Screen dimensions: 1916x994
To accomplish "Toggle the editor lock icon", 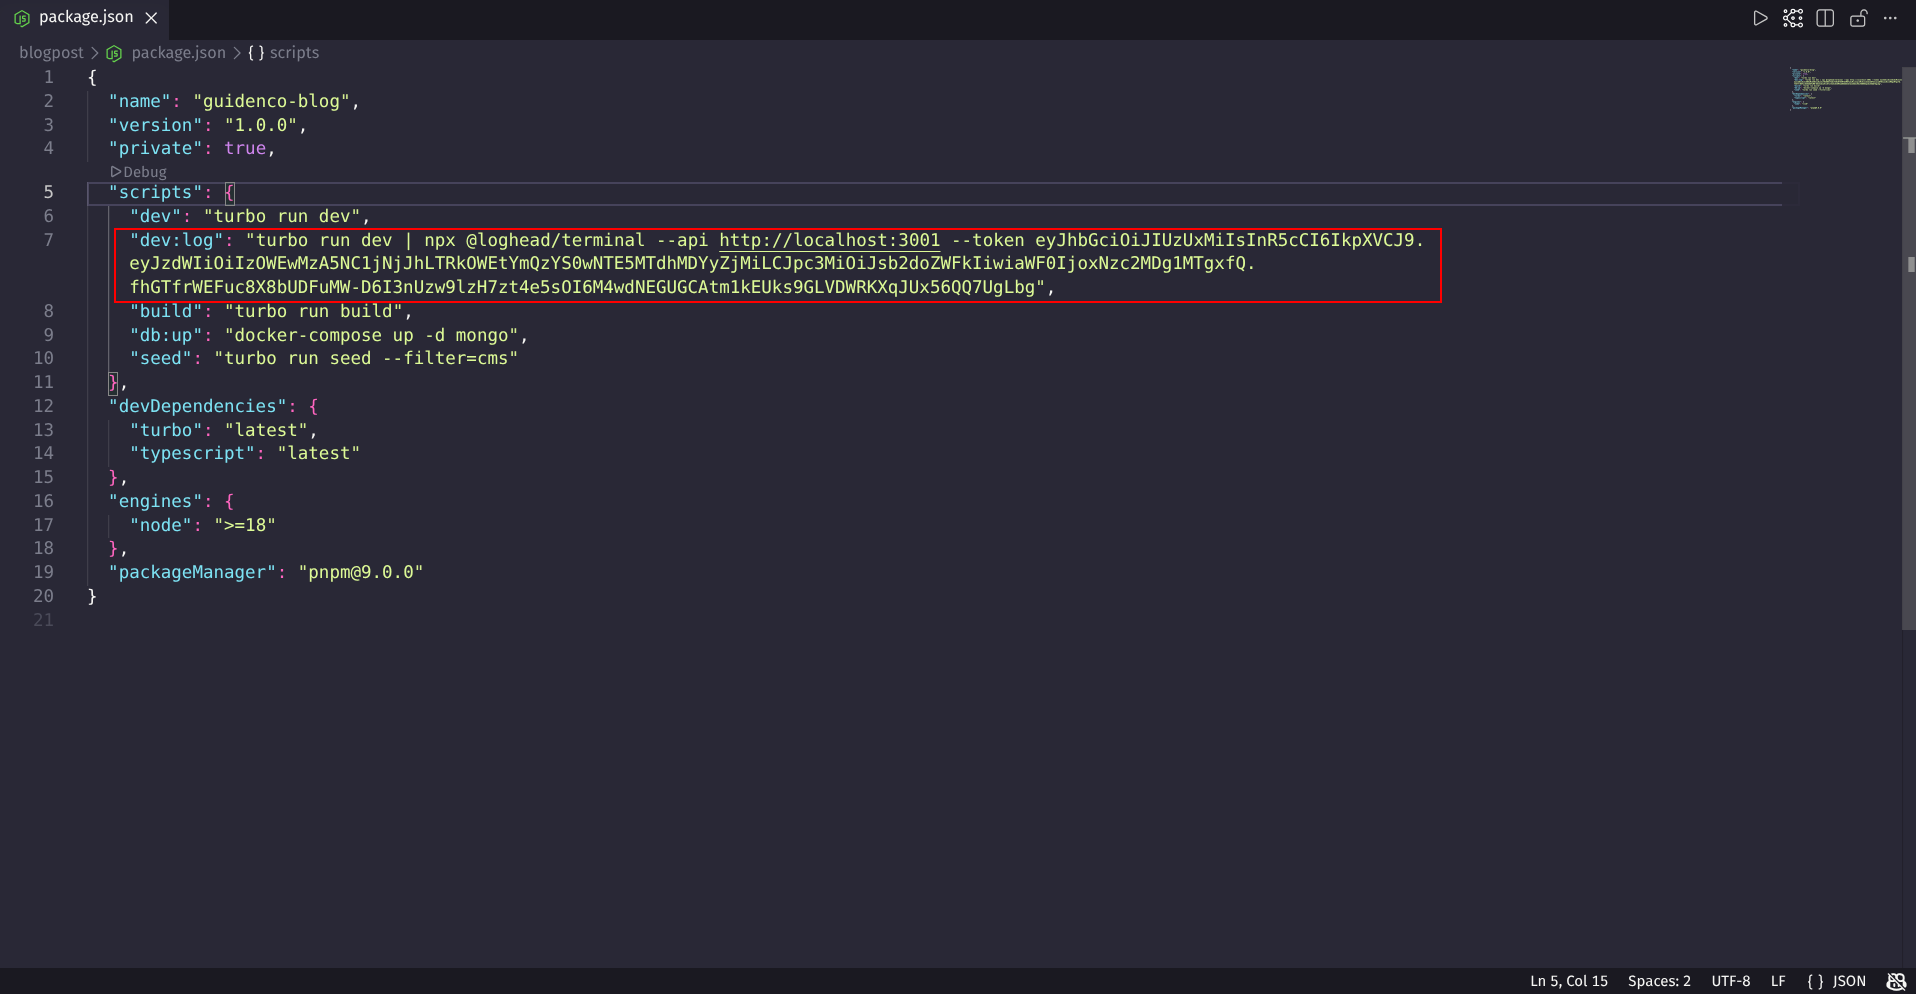I will pos(1858,18).
